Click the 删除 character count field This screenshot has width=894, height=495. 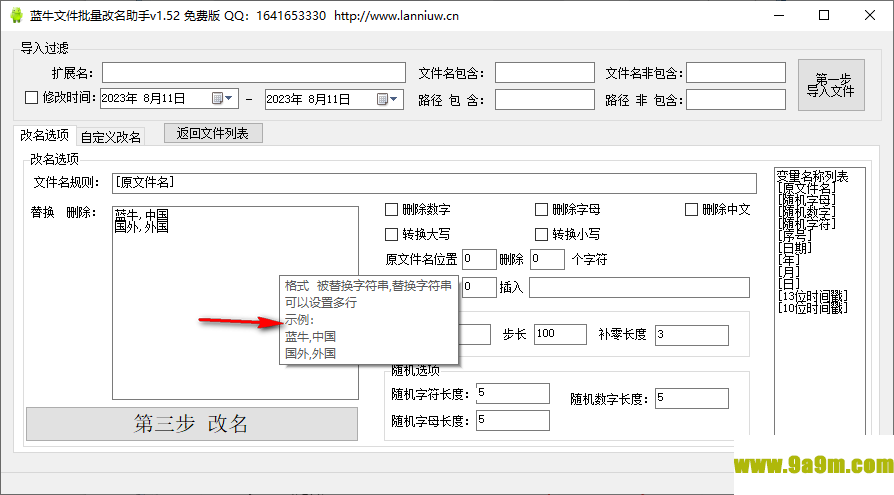(547, 259)
